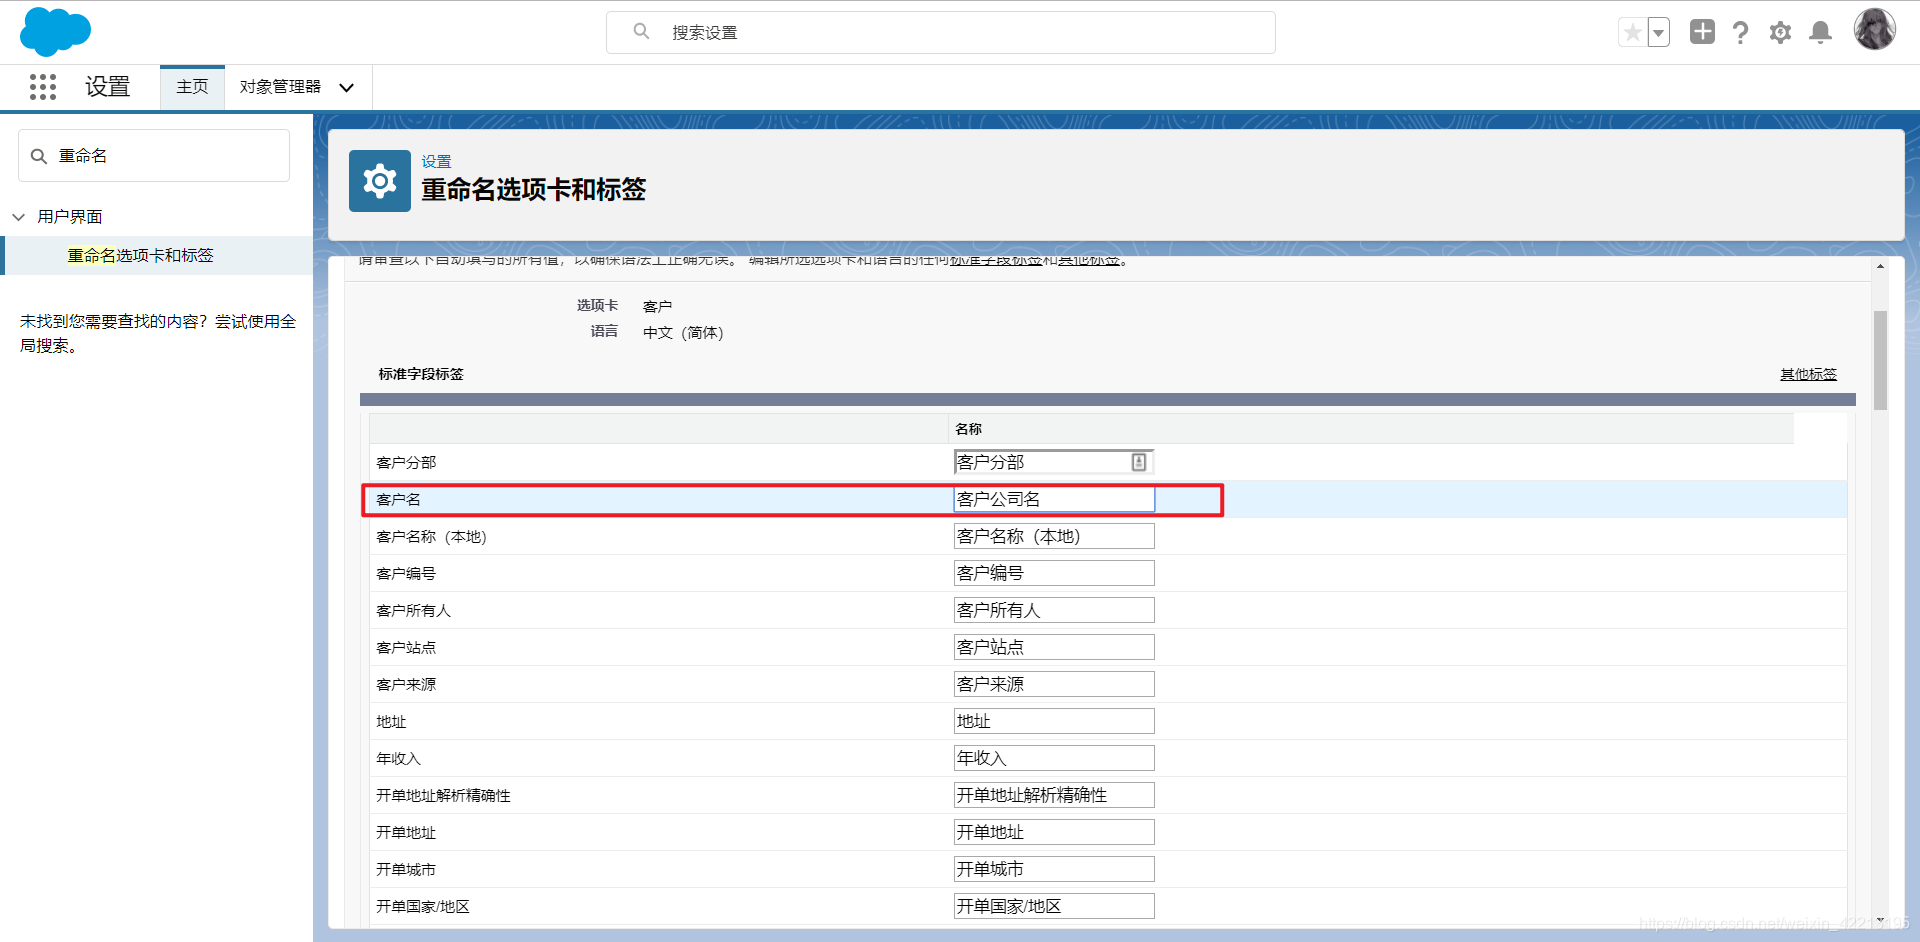Expand the 对象管理器 tab dropdown chevron
The height and width of the screenshot is (942, 1920).
347,88
